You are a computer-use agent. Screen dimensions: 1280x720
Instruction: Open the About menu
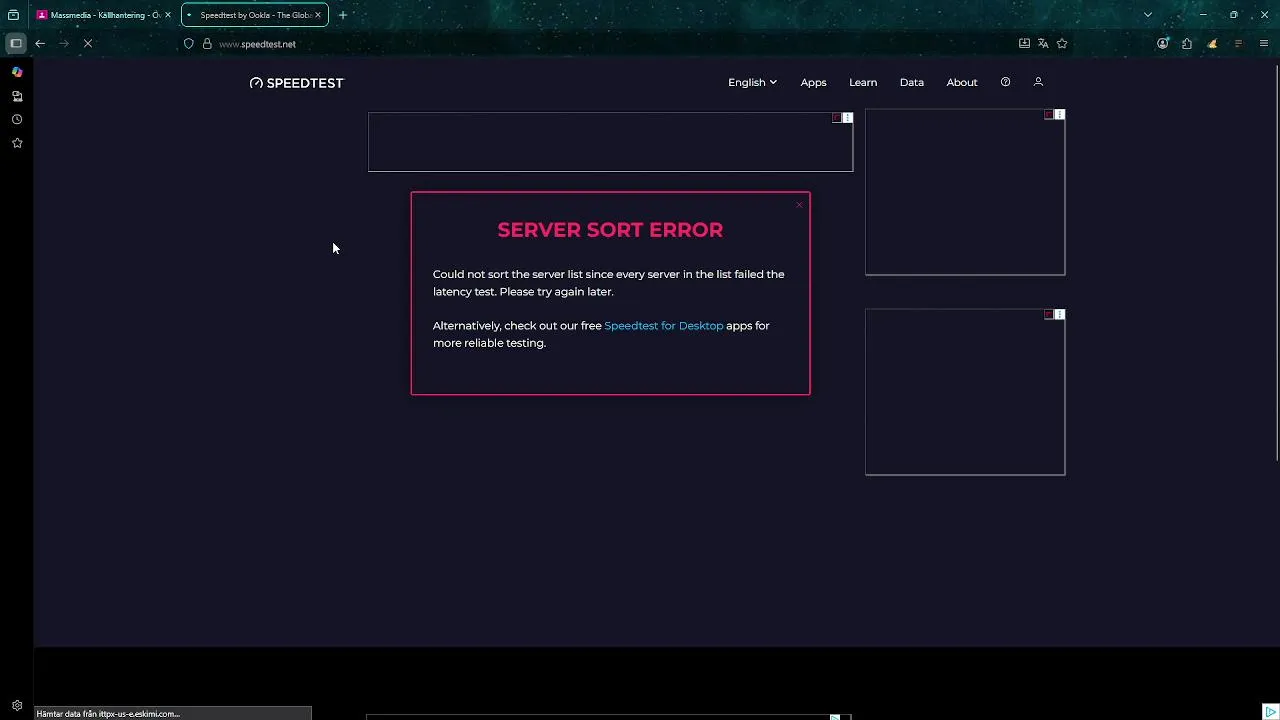[x=962, y=82]
